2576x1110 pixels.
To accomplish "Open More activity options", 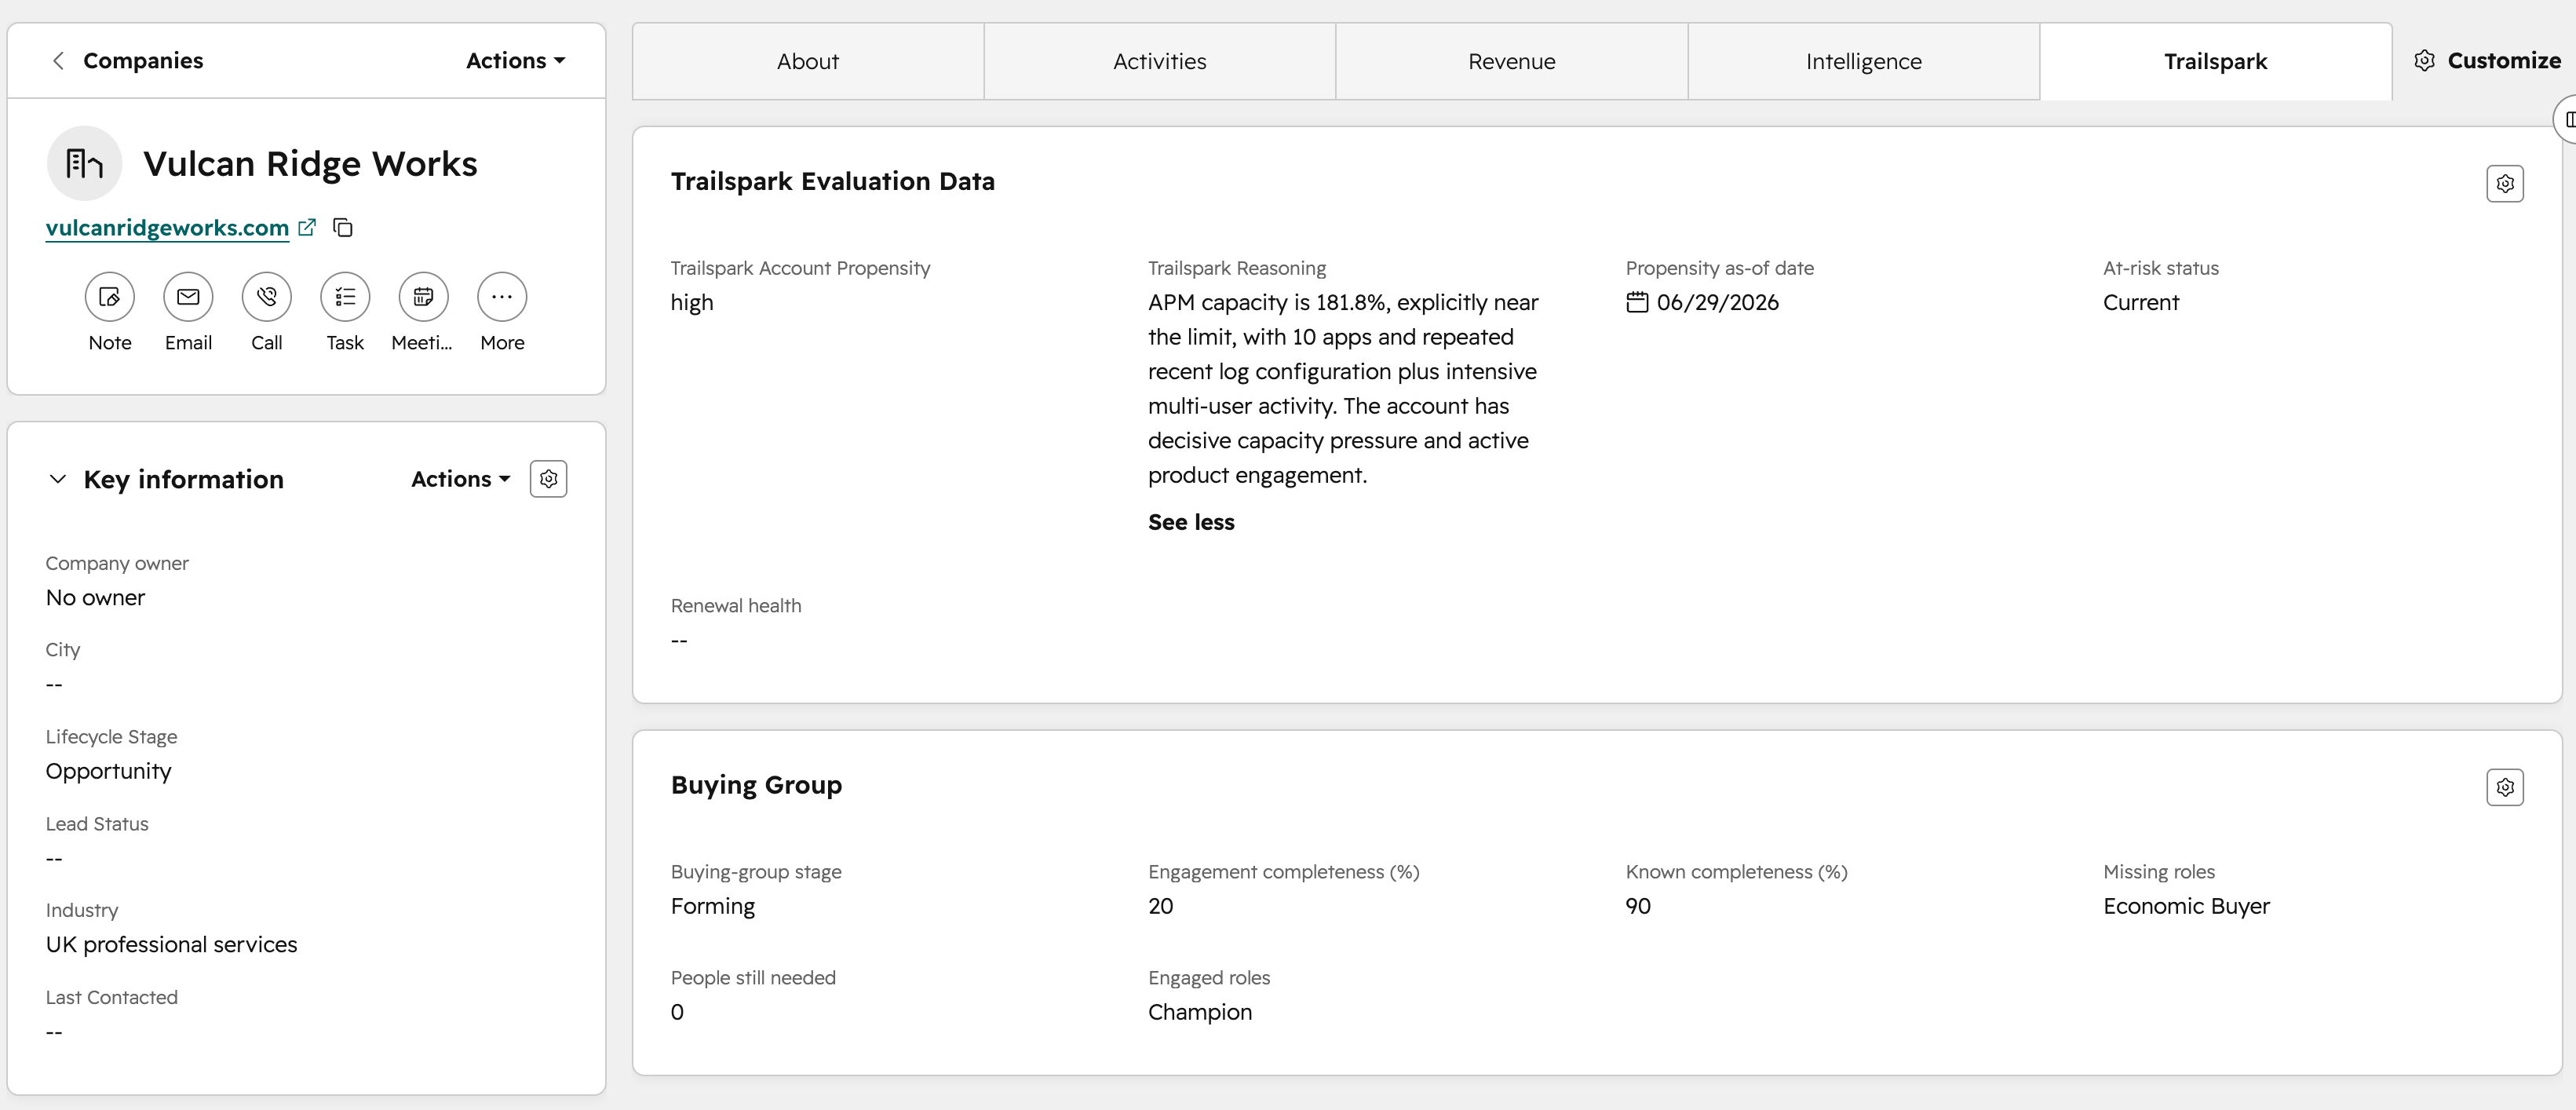I will click(502, 297).
